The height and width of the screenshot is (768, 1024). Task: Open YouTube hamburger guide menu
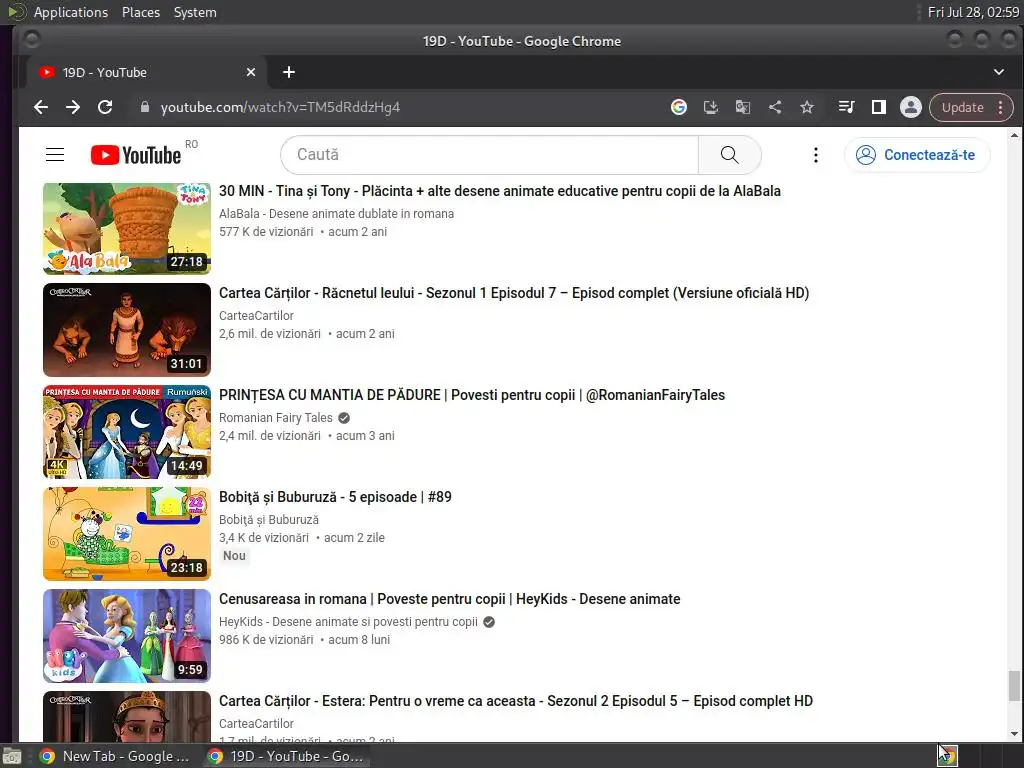point(55,155)
